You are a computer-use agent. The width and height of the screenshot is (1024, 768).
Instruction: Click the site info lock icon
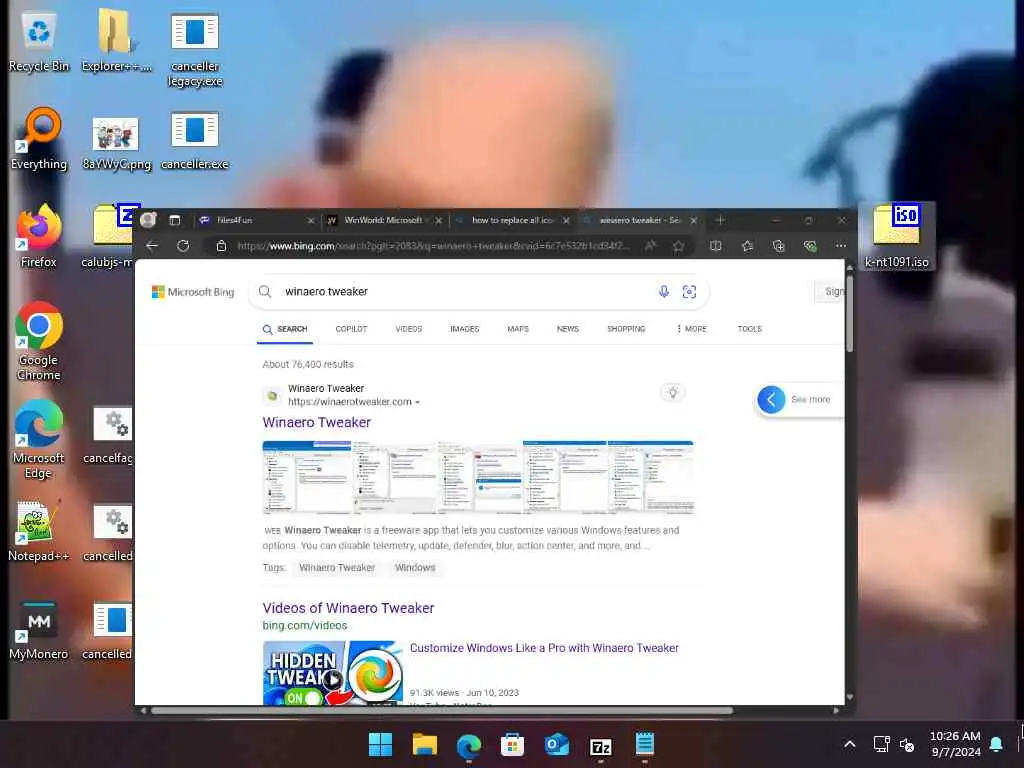pyautogui.click(x=221, y=246)
